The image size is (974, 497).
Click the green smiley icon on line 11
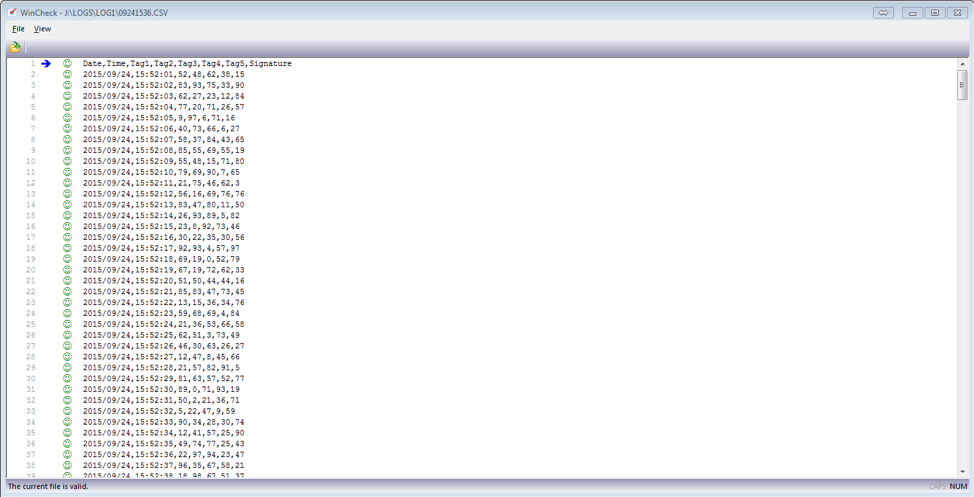[x=67, y=172]
